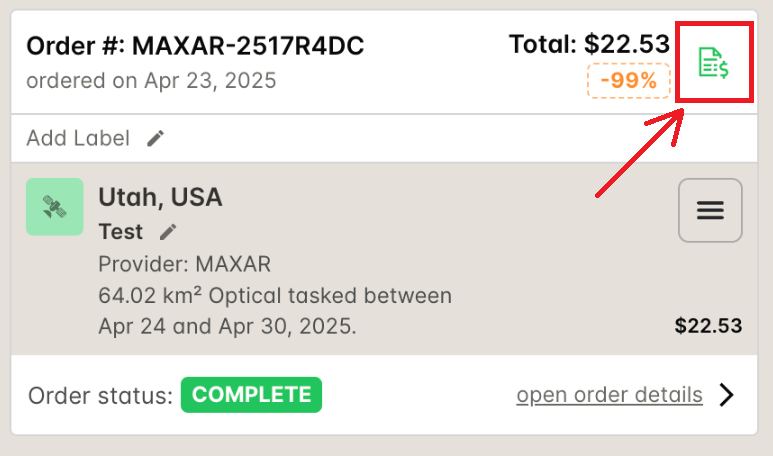Select the order number MAXAR-2517R4DC
This screenshot has width=773, height=456.
[248, 46]
